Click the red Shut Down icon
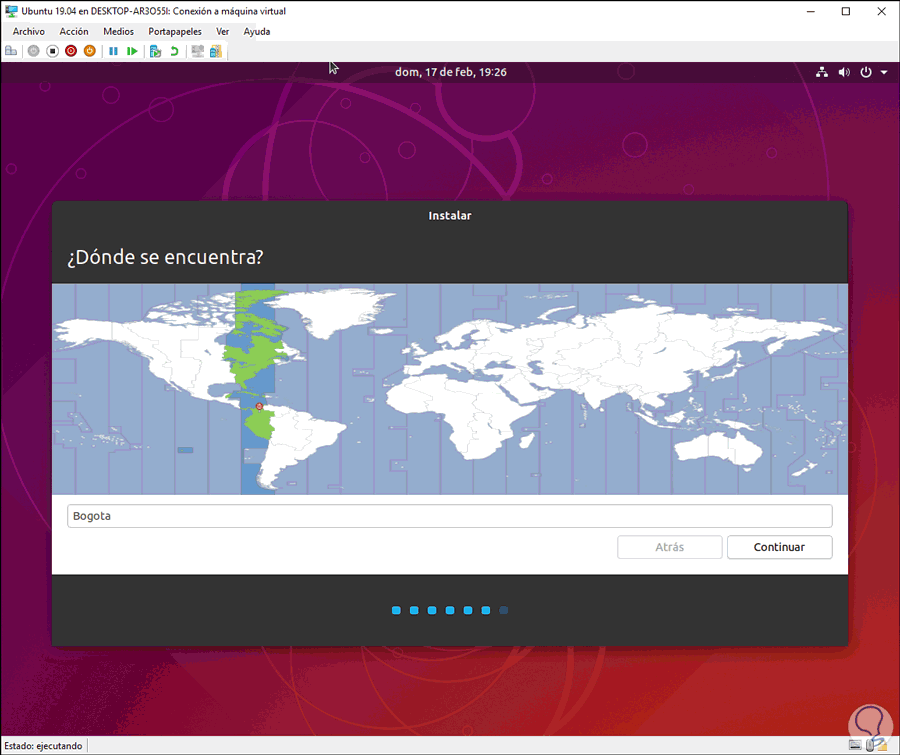 click(x=71, y=51)
